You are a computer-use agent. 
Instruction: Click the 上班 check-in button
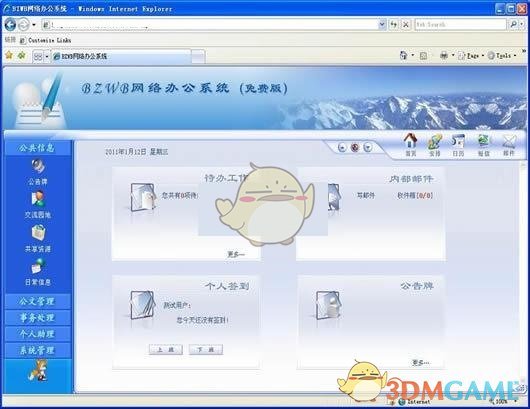coord(166,350)
